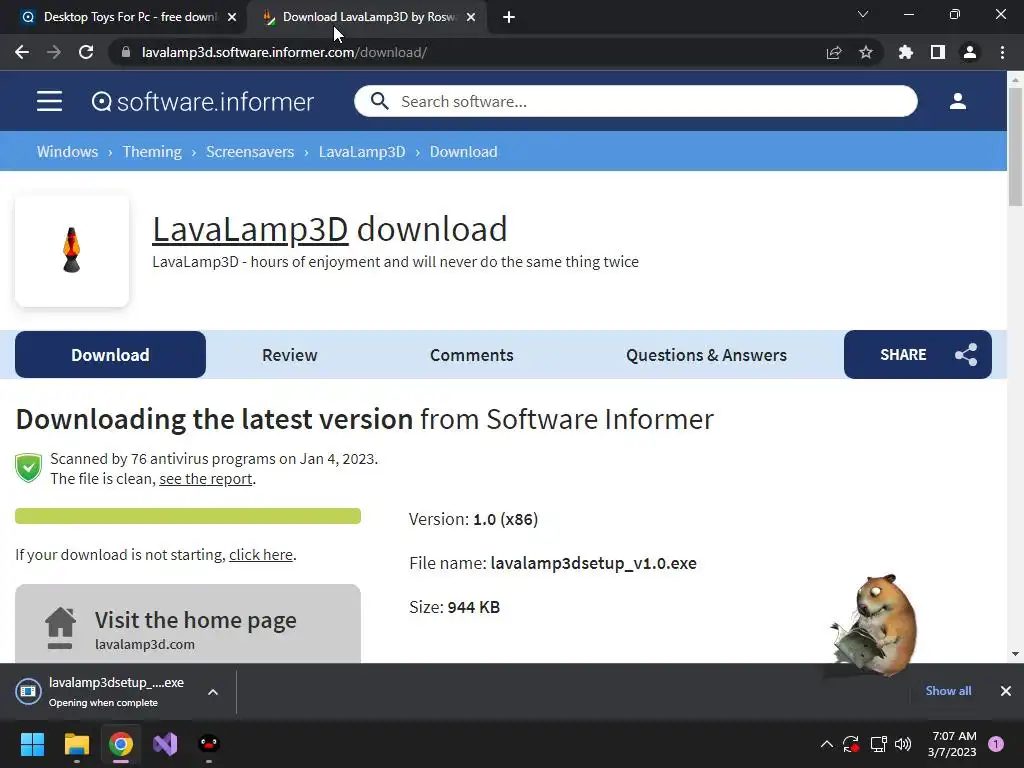Click the home icon in Visit the home page
This screenshot has height=768, width=1024.
click(61, 628)
